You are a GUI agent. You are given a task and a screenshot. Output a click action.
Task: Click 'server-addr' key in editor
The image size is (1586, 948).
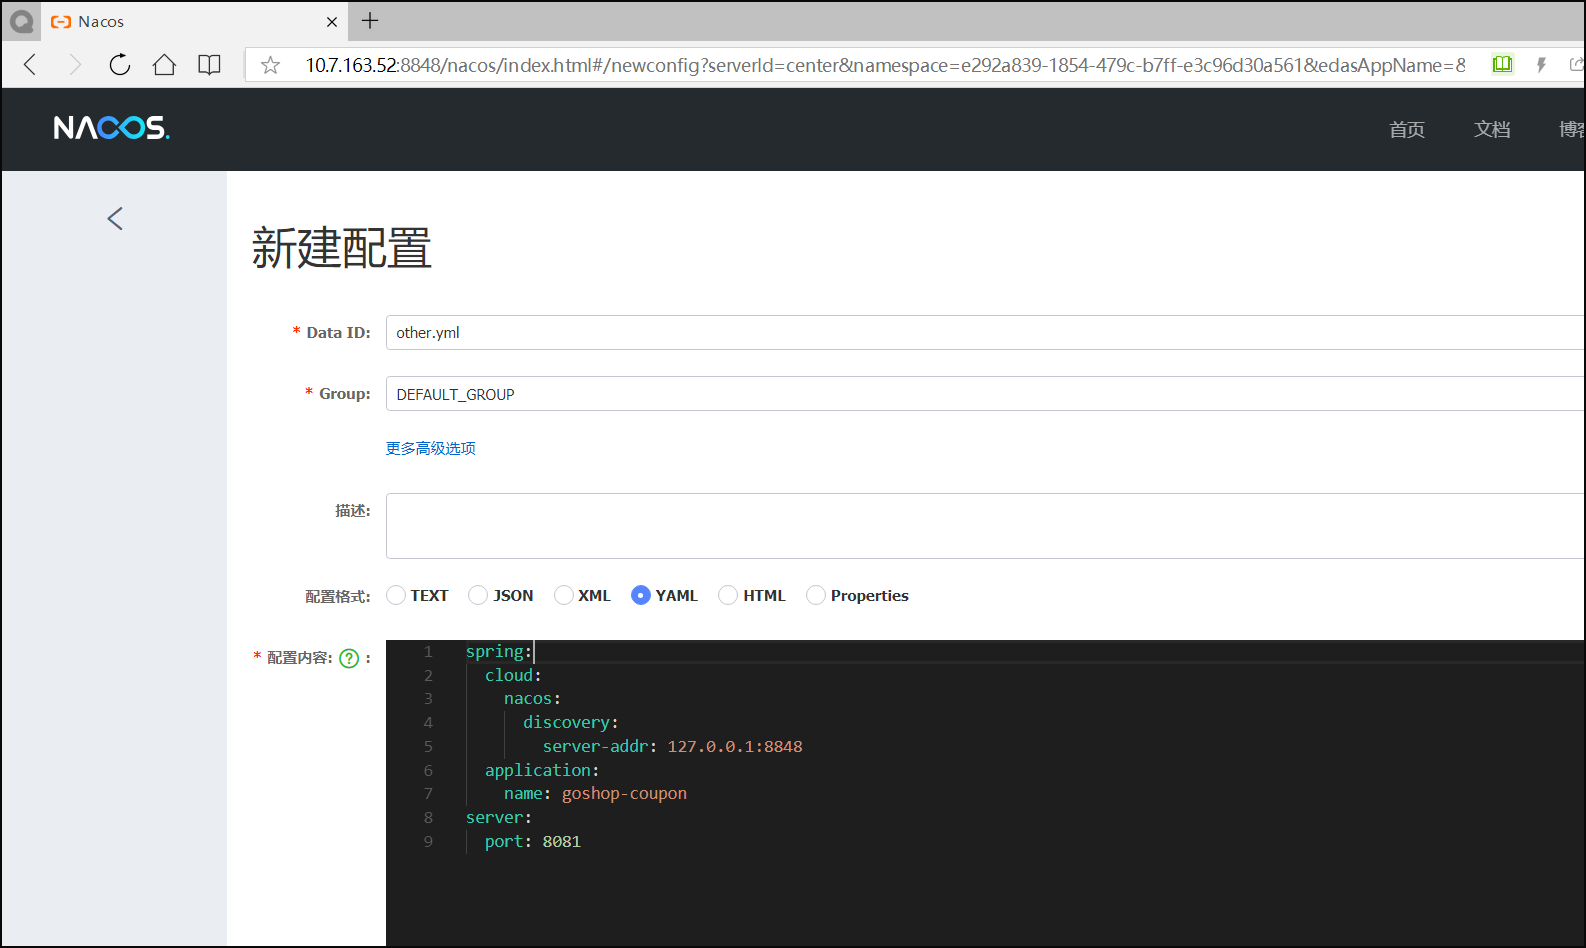pyautogui.click(x=596, y=747)
